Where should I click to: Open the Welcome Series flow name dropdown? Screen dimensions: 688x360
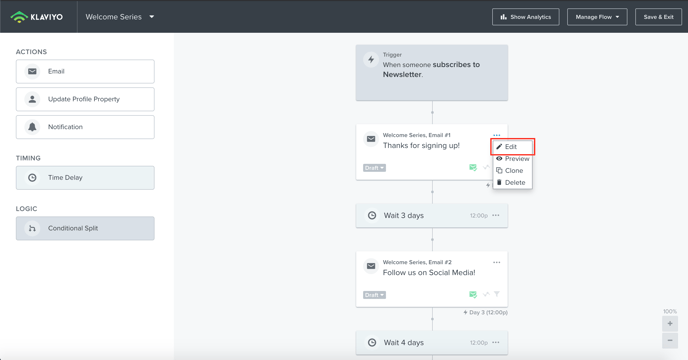(x=120, y=17)
